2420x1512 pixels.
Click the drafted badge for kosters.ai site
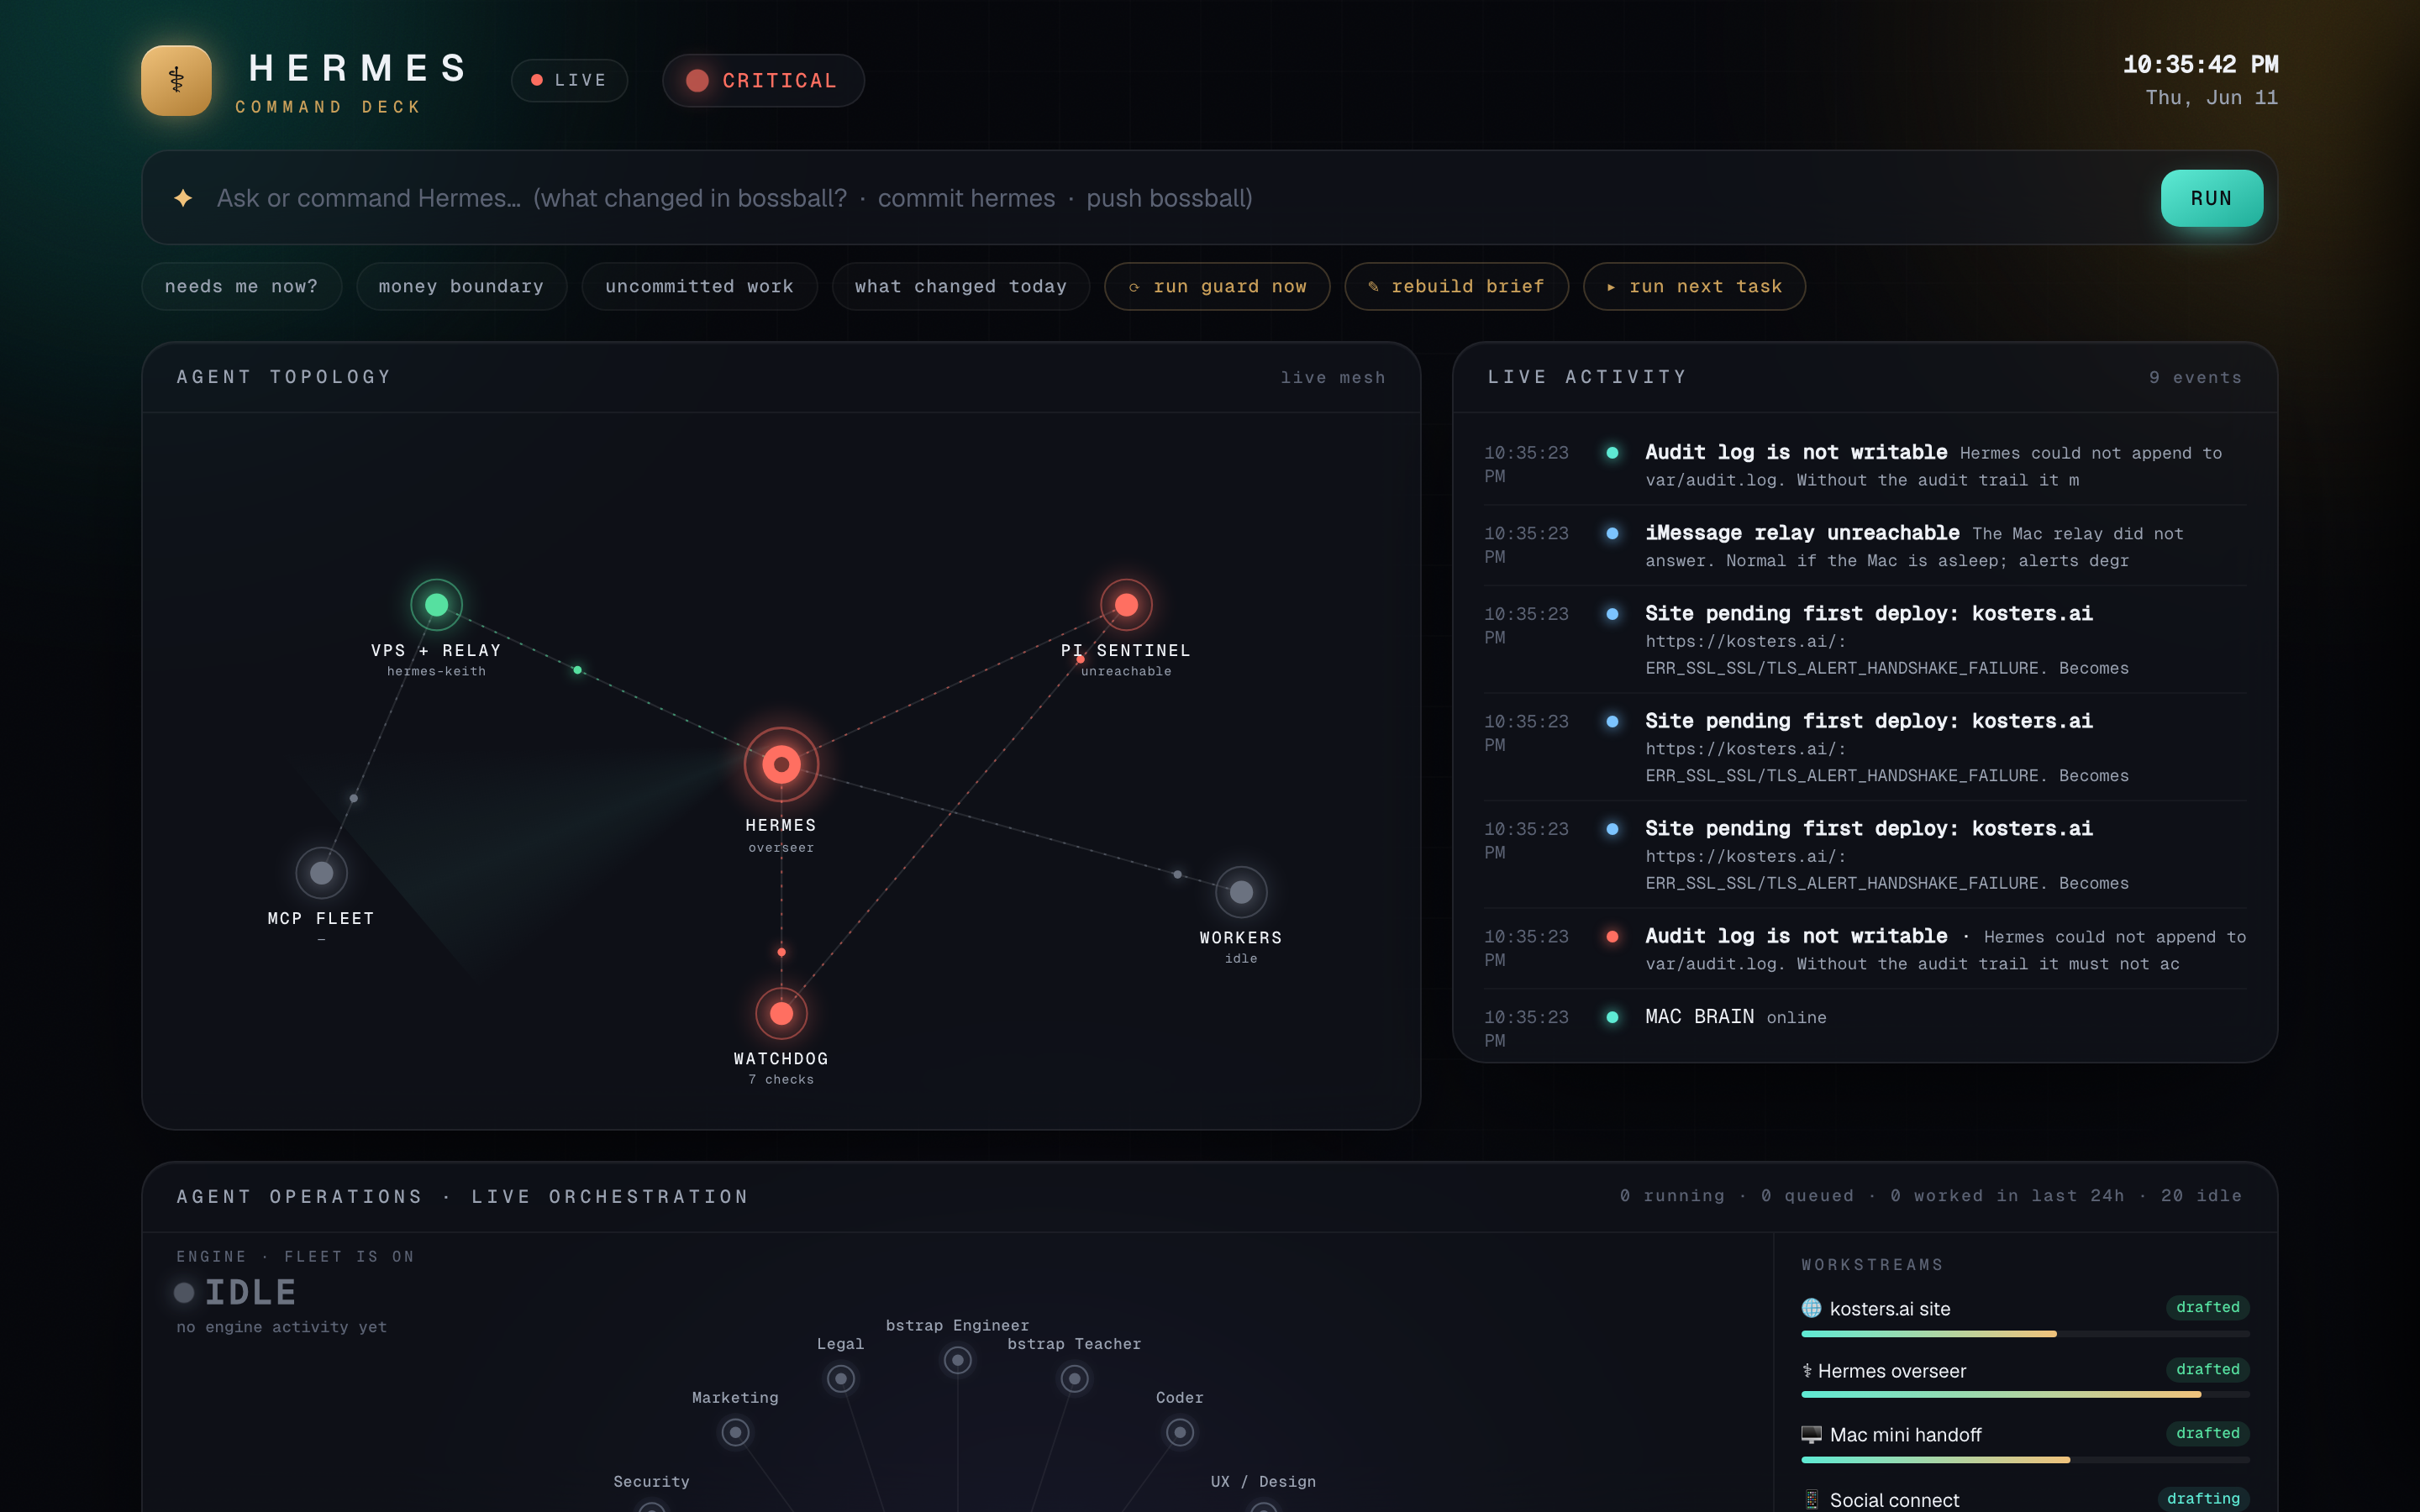pyautogui.click(x=2207, y=1307)
